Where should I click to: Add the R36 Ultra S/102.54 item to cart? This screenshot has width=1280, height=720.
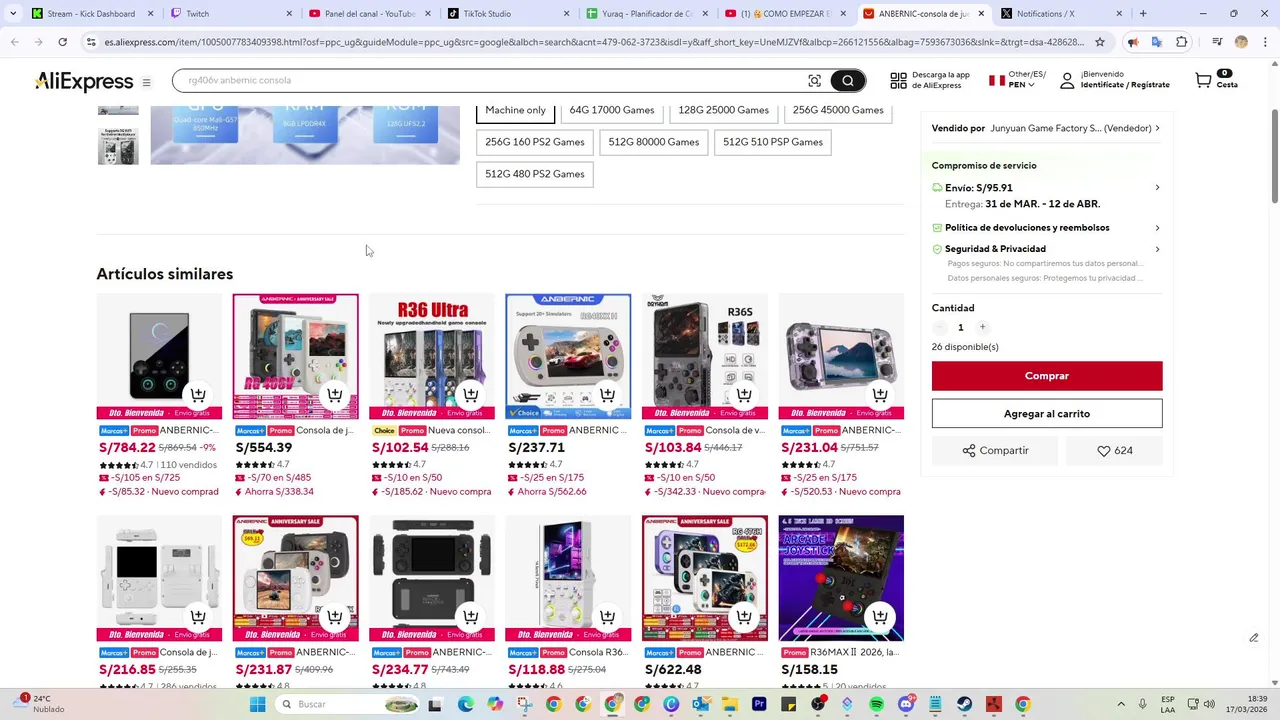pos(471,395)
